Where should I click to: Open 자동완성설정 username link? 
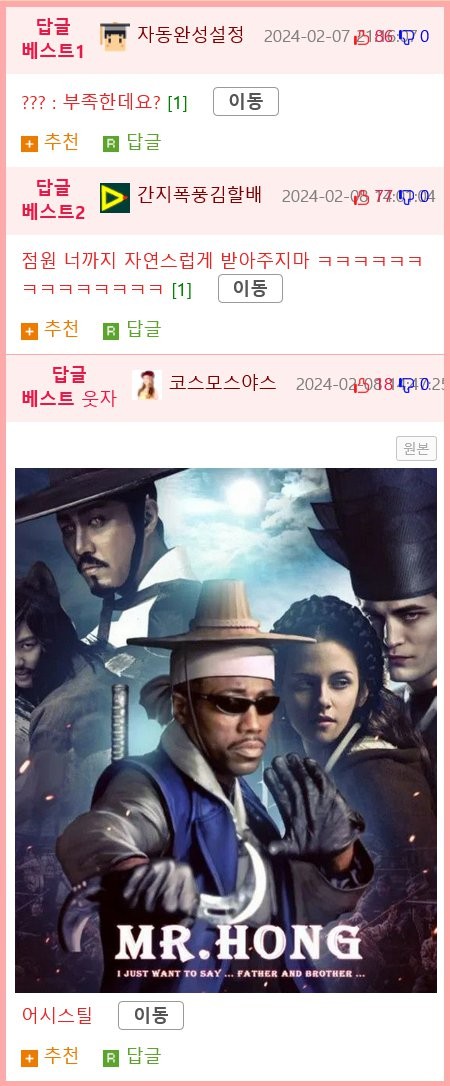tap(190, 35)
